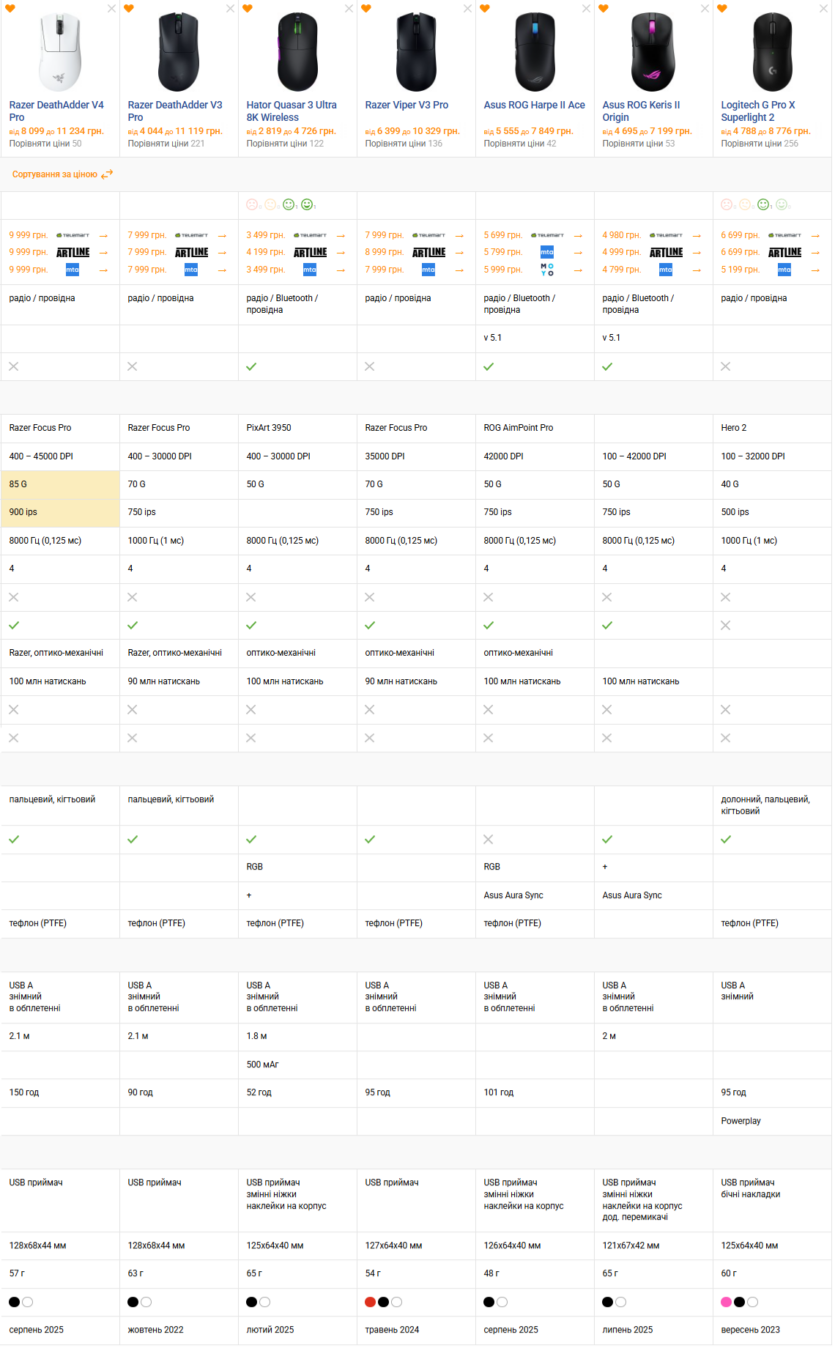Click the Asus ROG Keris II Origin thumbnail
This screenshot has height=1351, width=835.
pyautogui.click(x=652, y=52)
